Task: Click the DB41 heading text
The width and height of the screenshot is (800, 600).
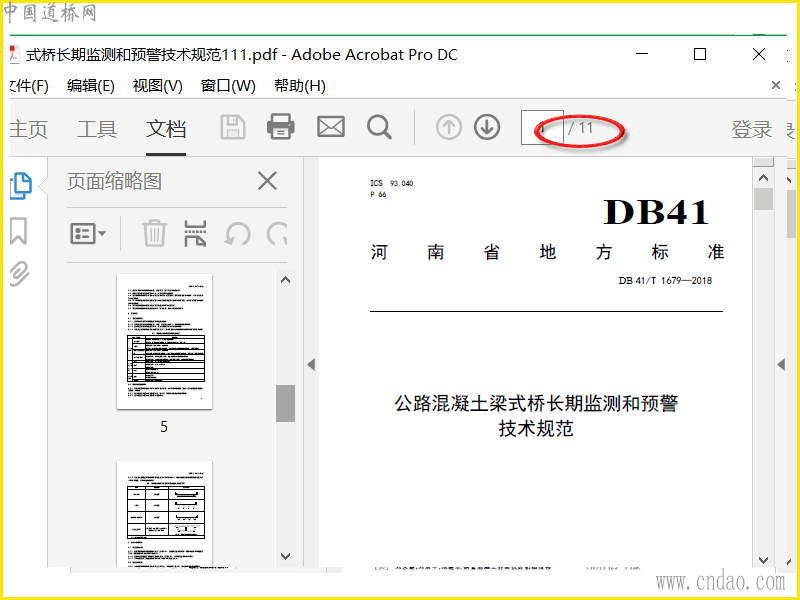Action: [x=656, y=212]
